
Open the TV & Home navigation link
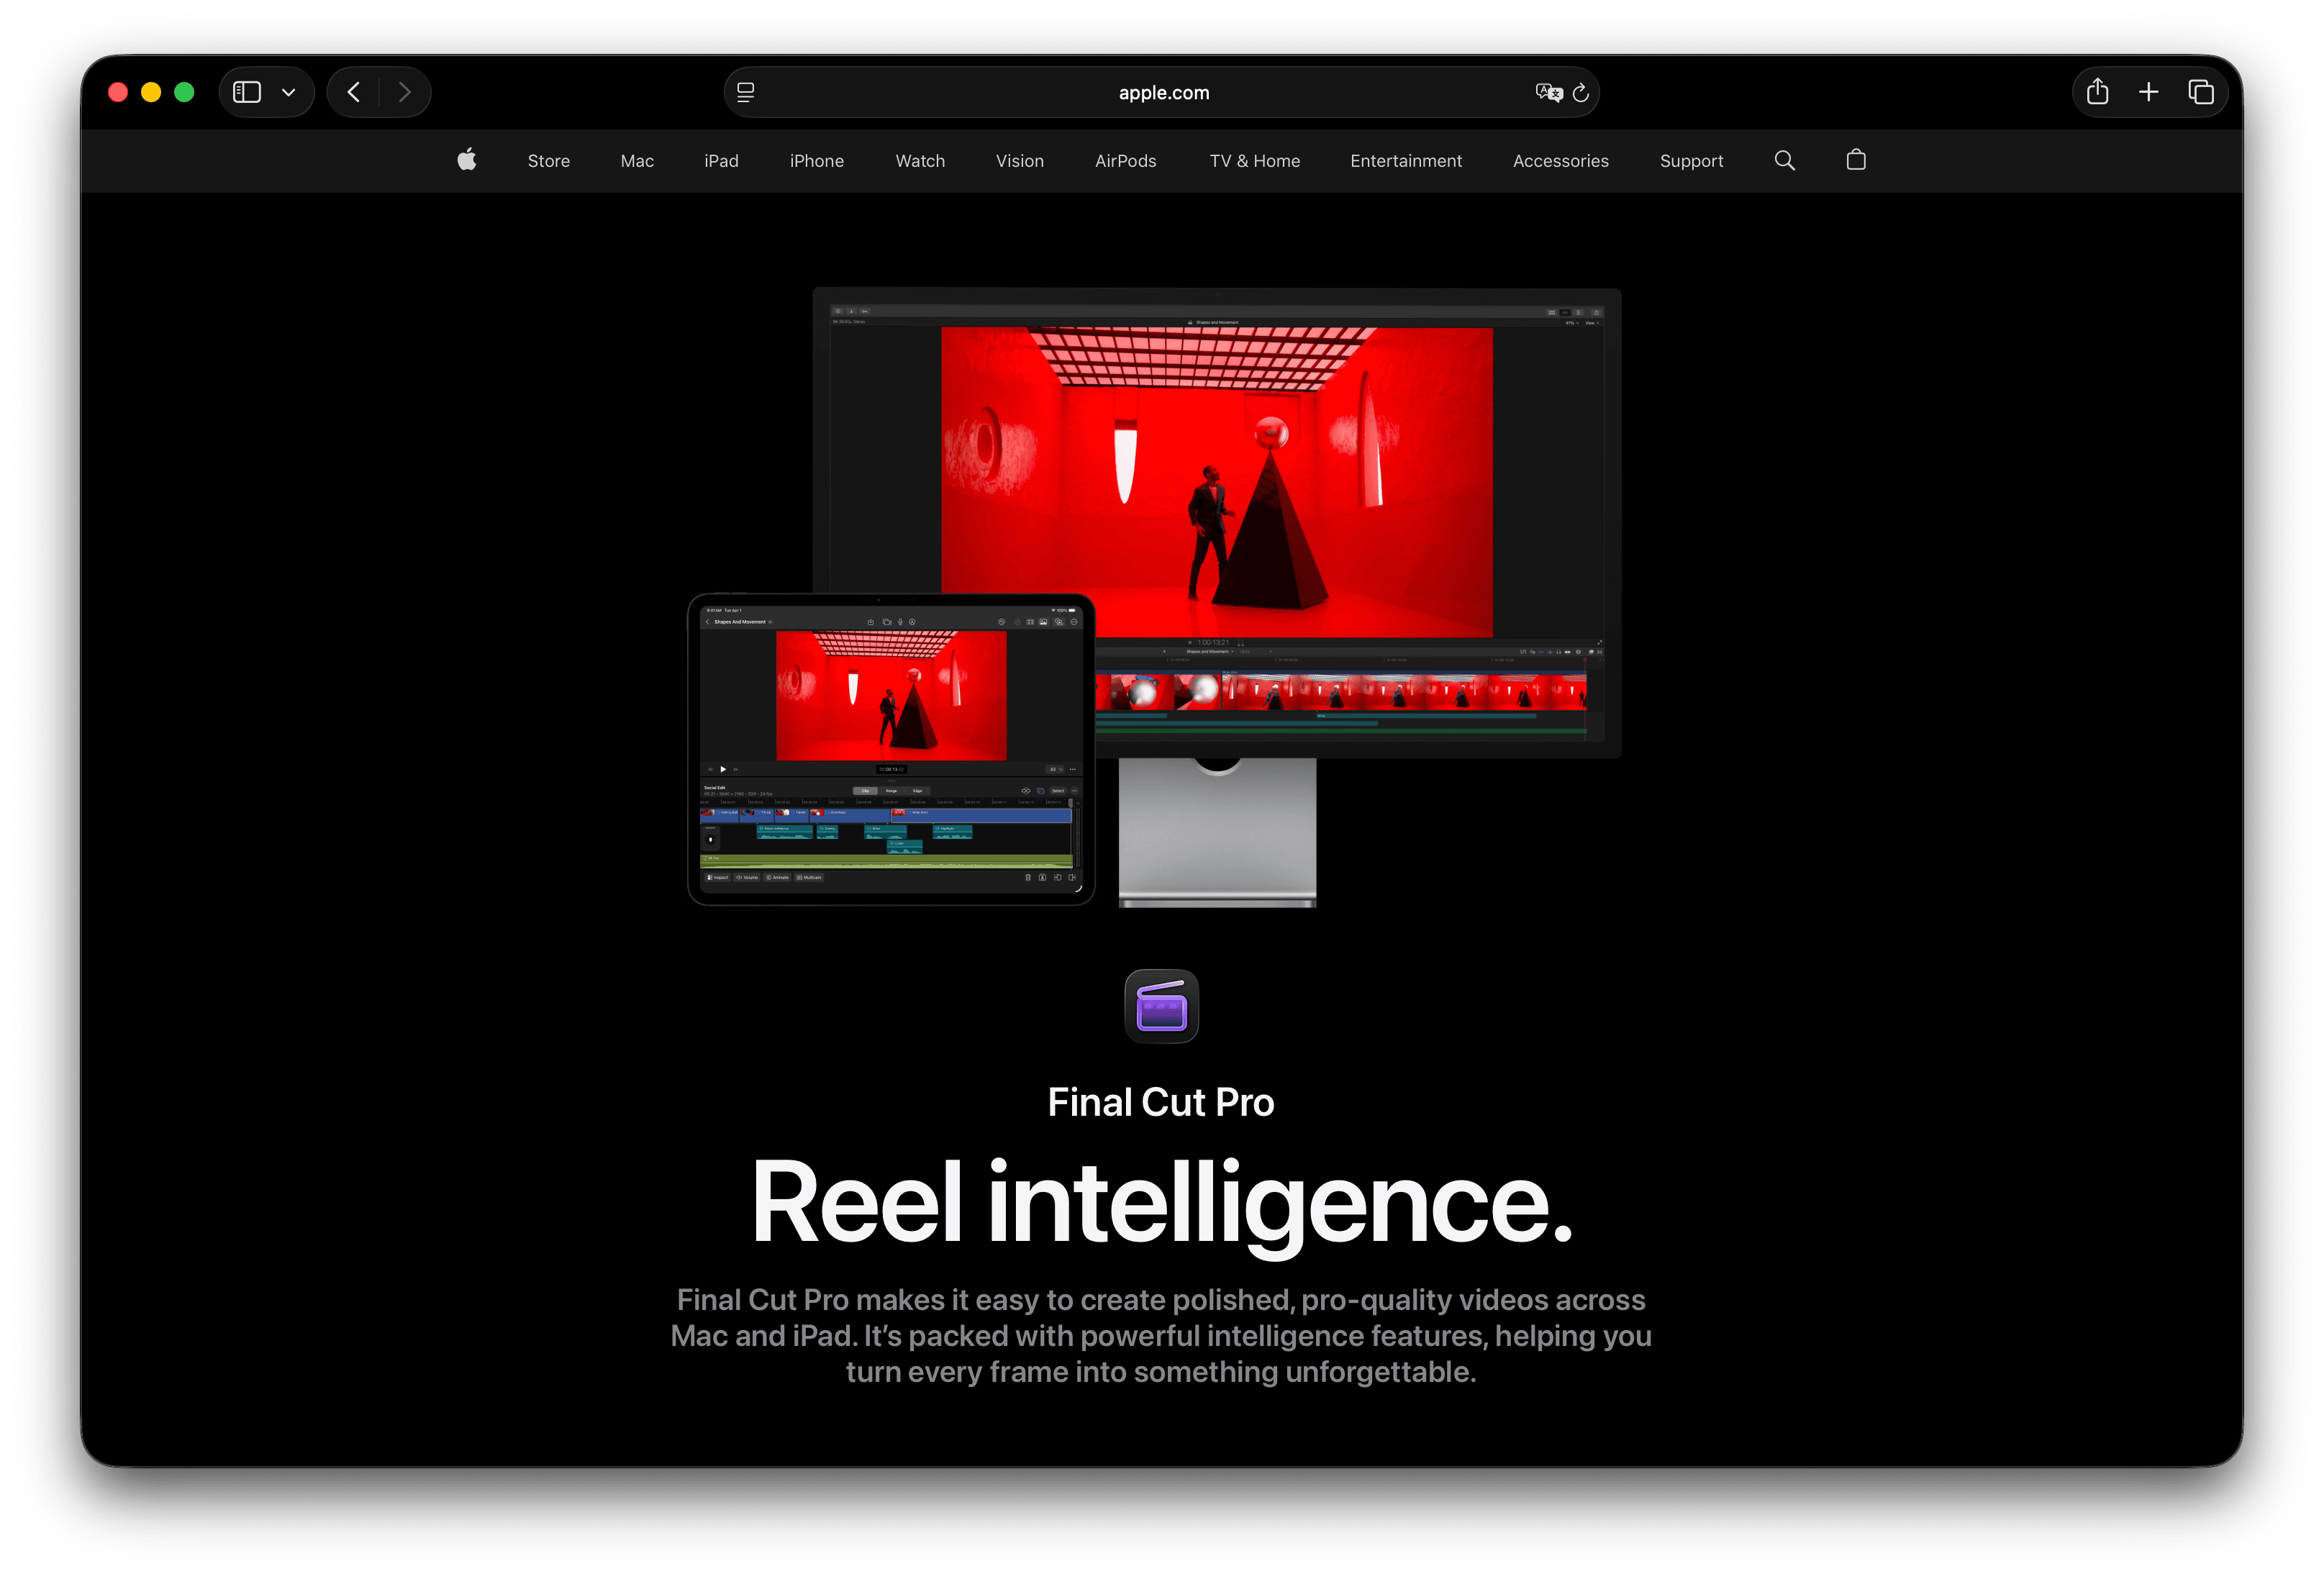[x=1255, y=161]
